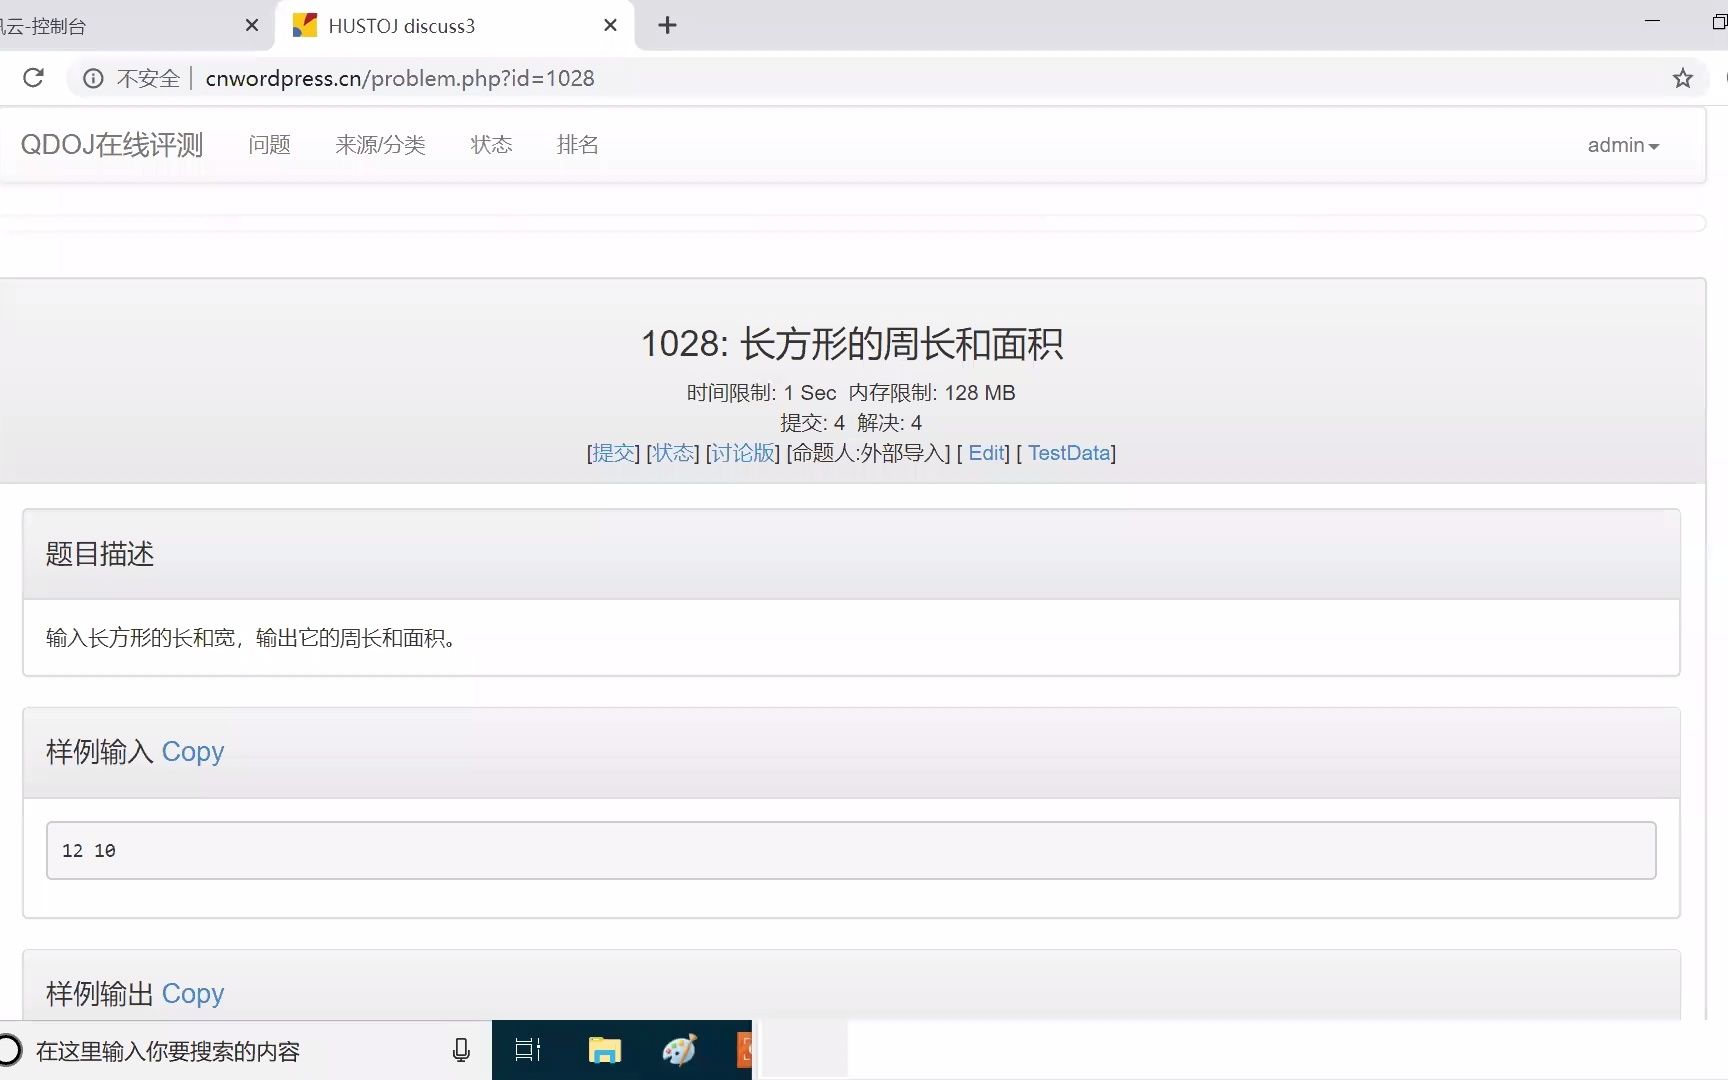The image size is (1728, 1080).
Task: Bookmark this page with the star icon
Action: [x=1683, y=78]
